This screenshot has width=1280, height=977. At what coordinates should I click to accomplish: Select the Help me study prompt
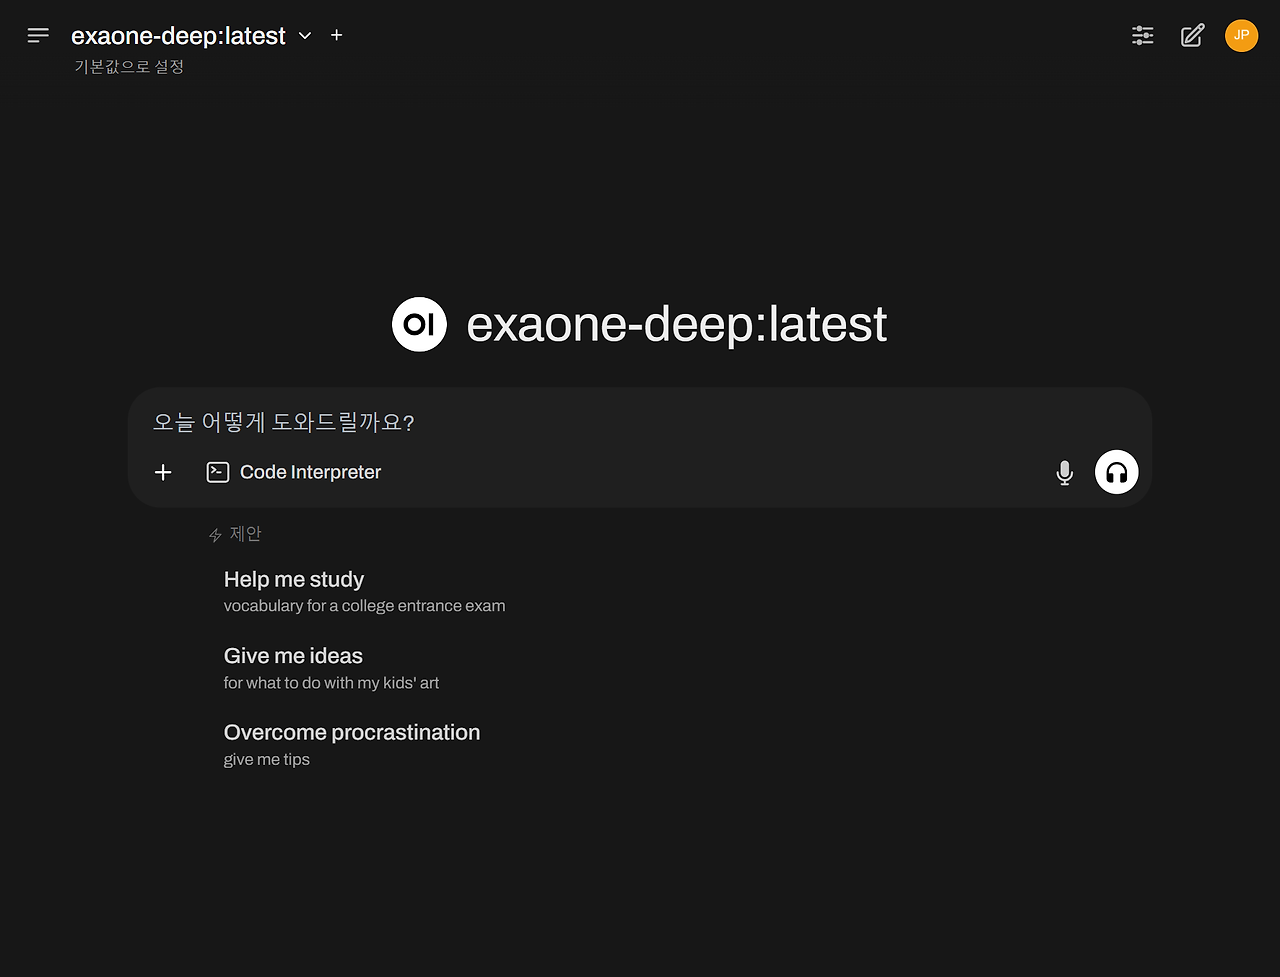294,579
